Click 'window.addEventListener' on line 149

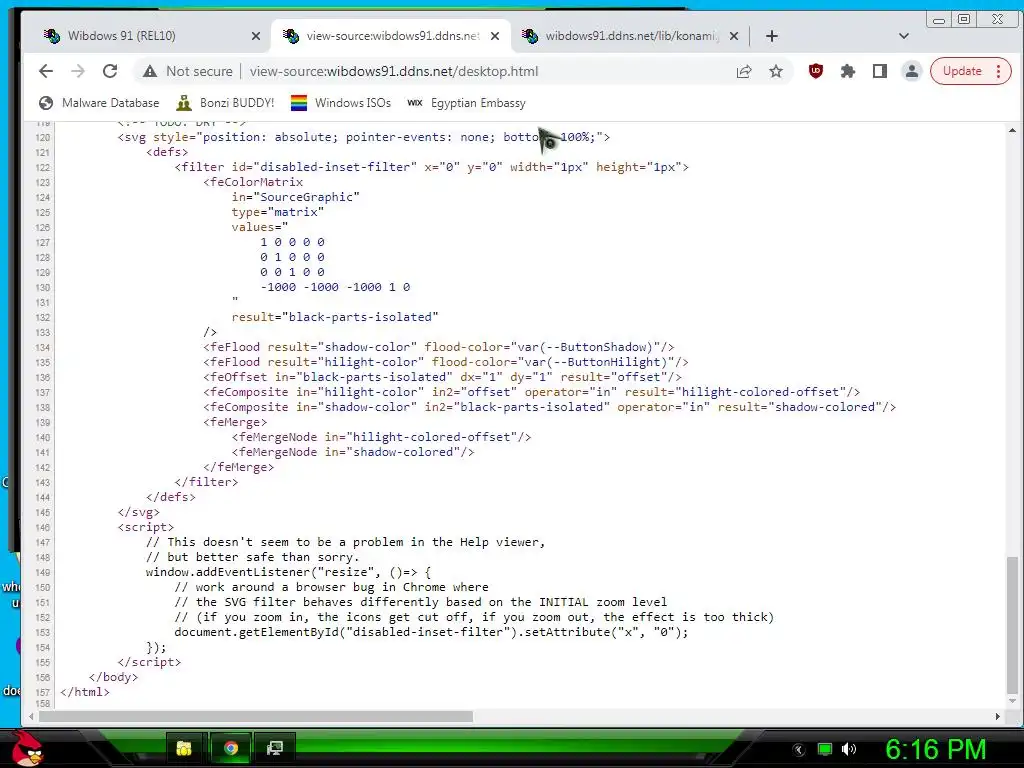[227, 573]
